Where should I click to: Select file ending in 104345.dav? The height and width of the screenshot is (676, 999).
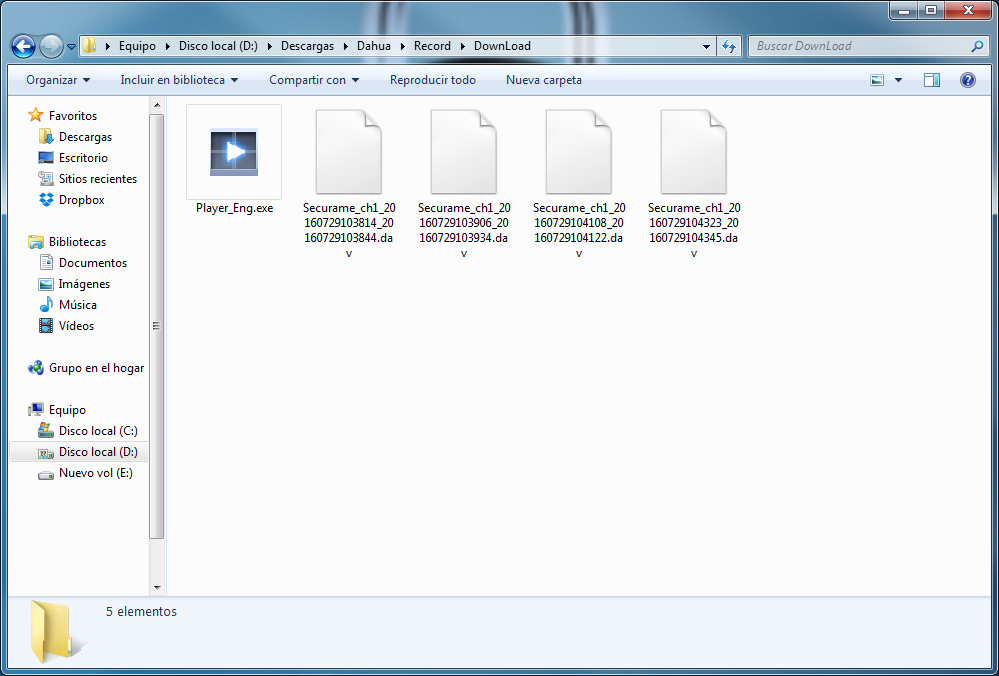click(694, 183)
